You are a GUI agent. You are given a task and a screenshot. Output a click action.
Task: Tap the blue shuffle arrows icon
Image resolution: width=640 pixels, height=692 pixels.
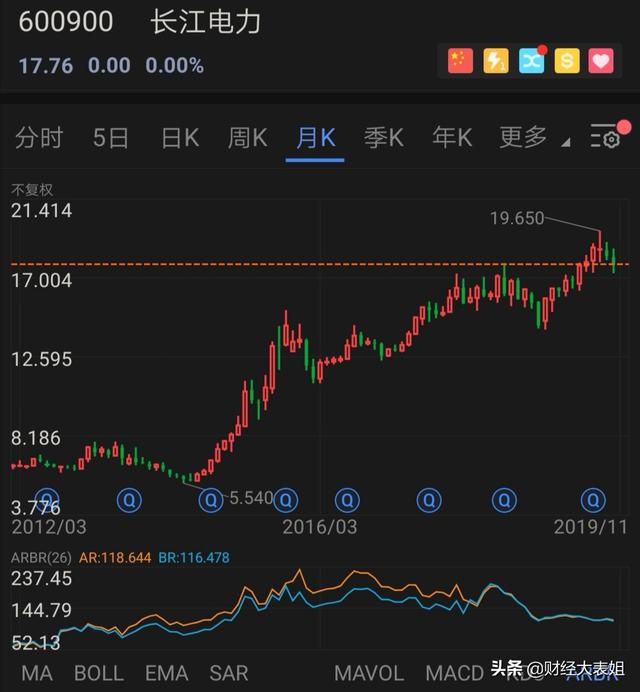pyautogui.click(x=532, y=61)
